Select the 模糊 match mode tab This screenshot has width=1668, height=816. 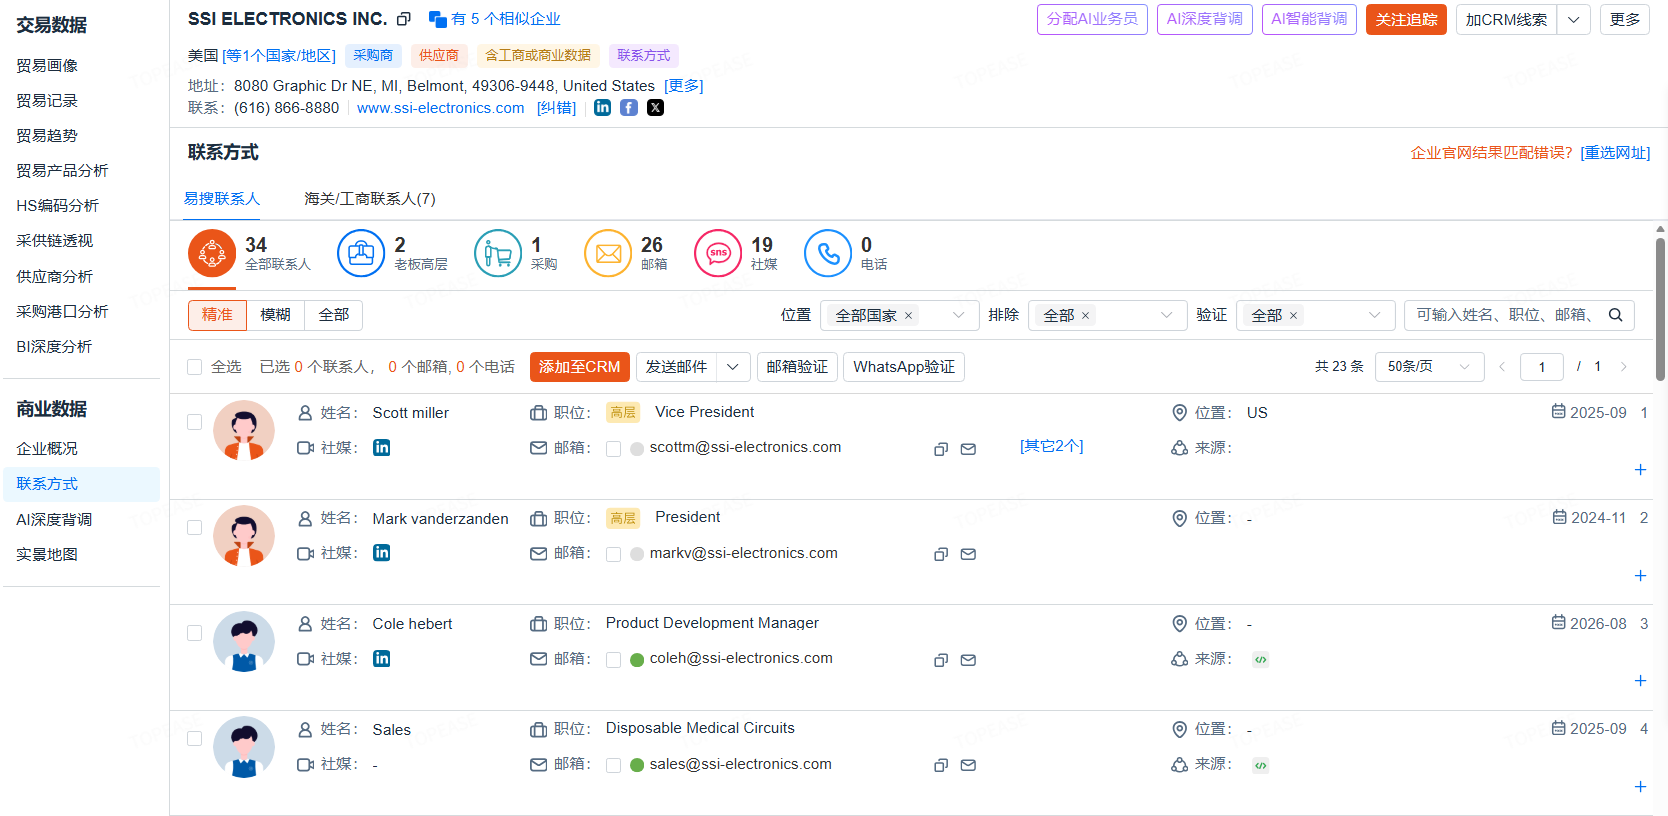tap(275, 315)
